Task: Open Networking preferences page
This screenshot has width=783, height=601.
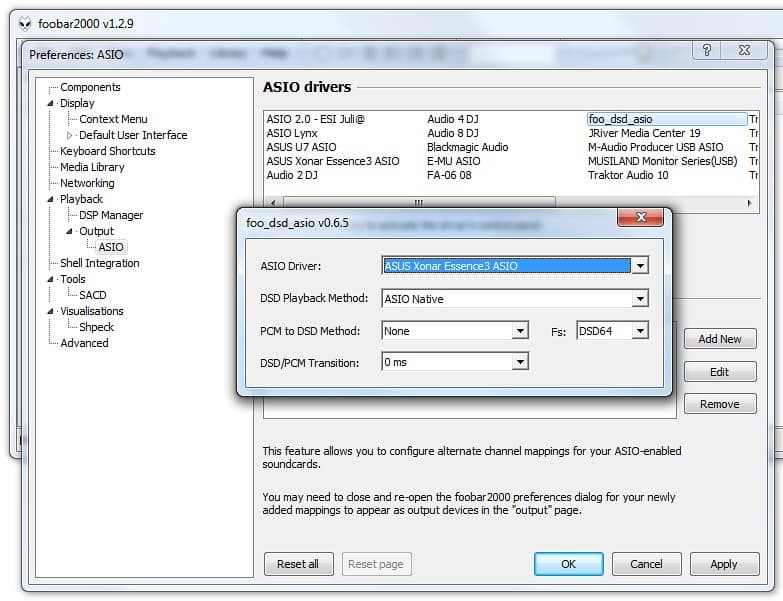Action: (x=87, y=183)
